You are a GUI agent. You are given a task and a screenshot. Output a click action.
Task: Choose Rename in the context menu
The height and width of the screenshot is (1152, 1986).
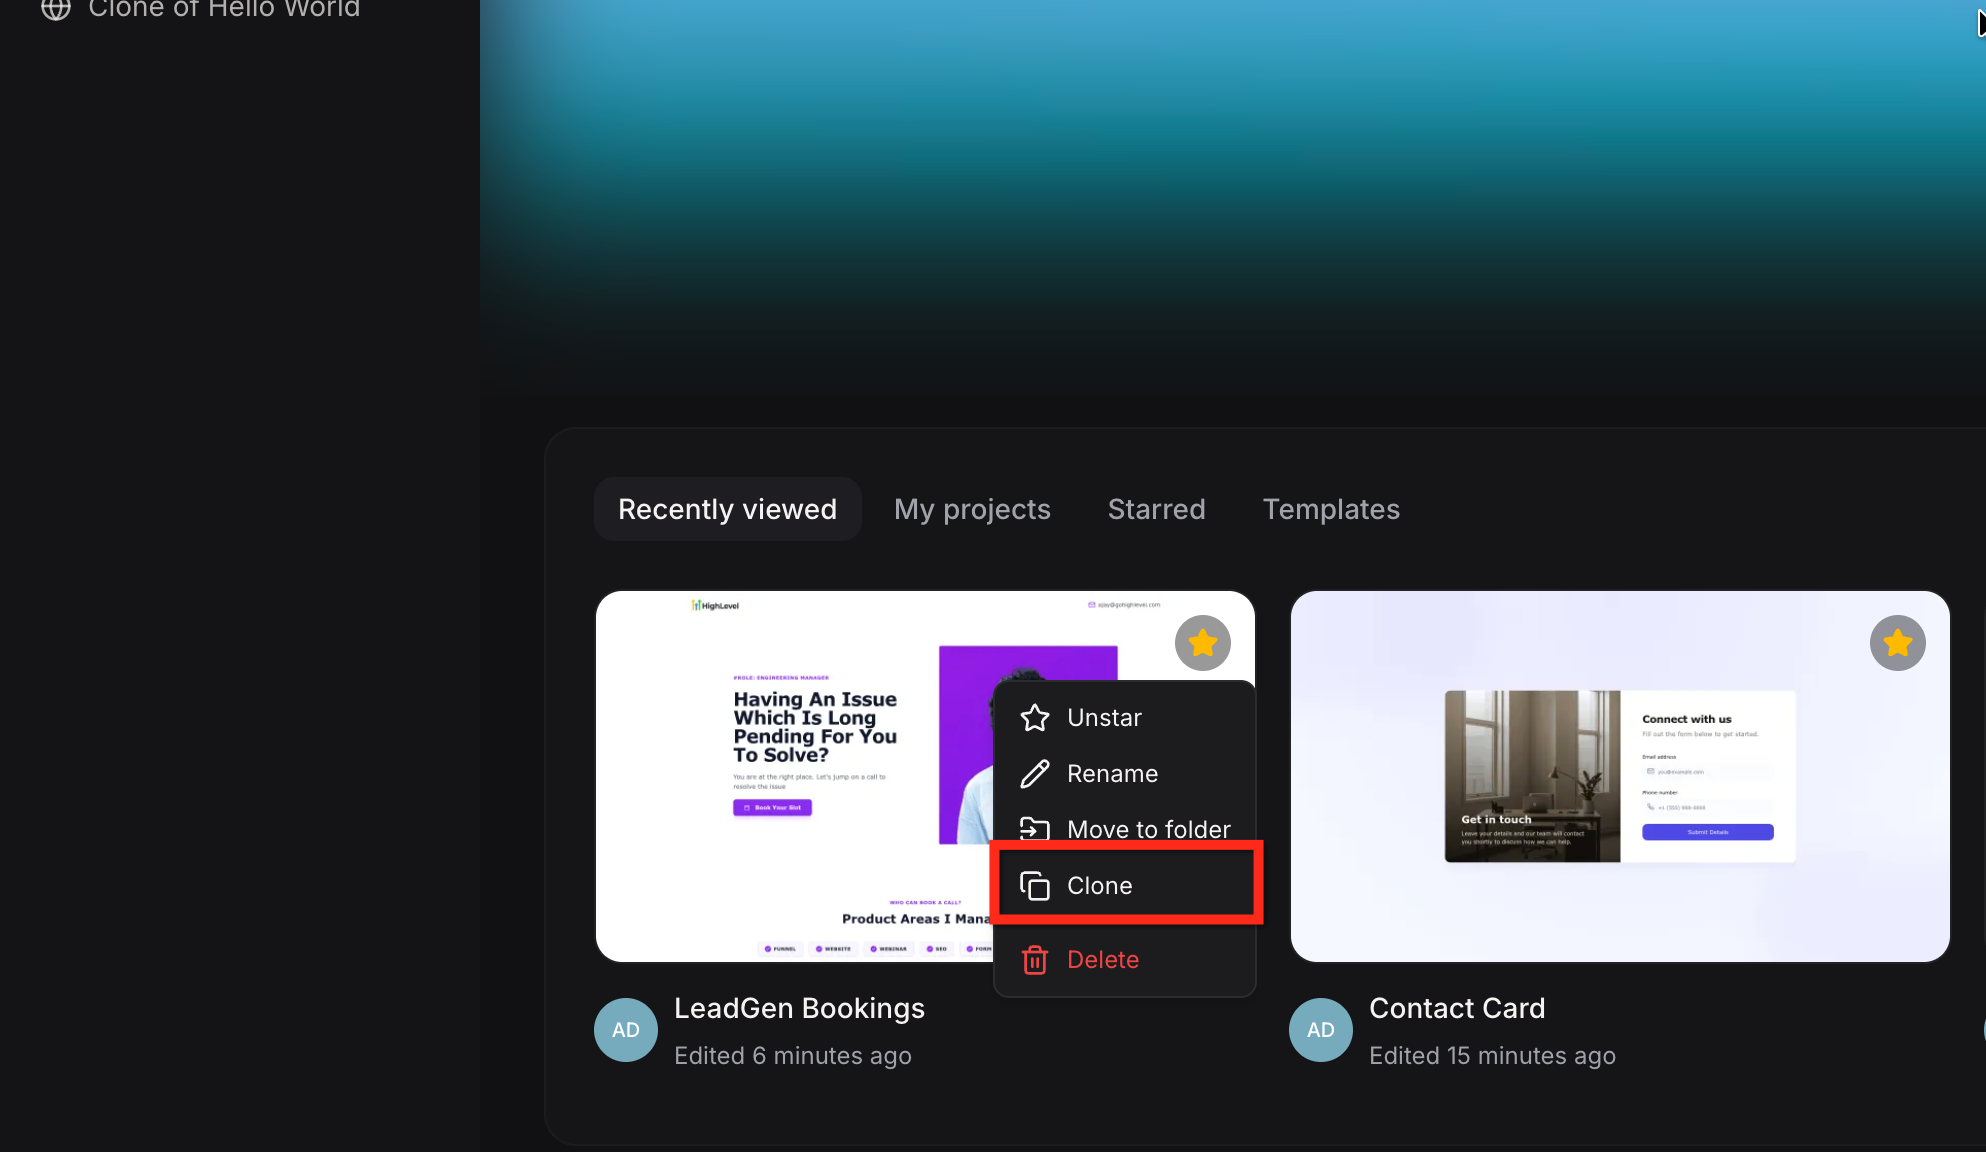pyautogui.click(x=1112, y=774)
